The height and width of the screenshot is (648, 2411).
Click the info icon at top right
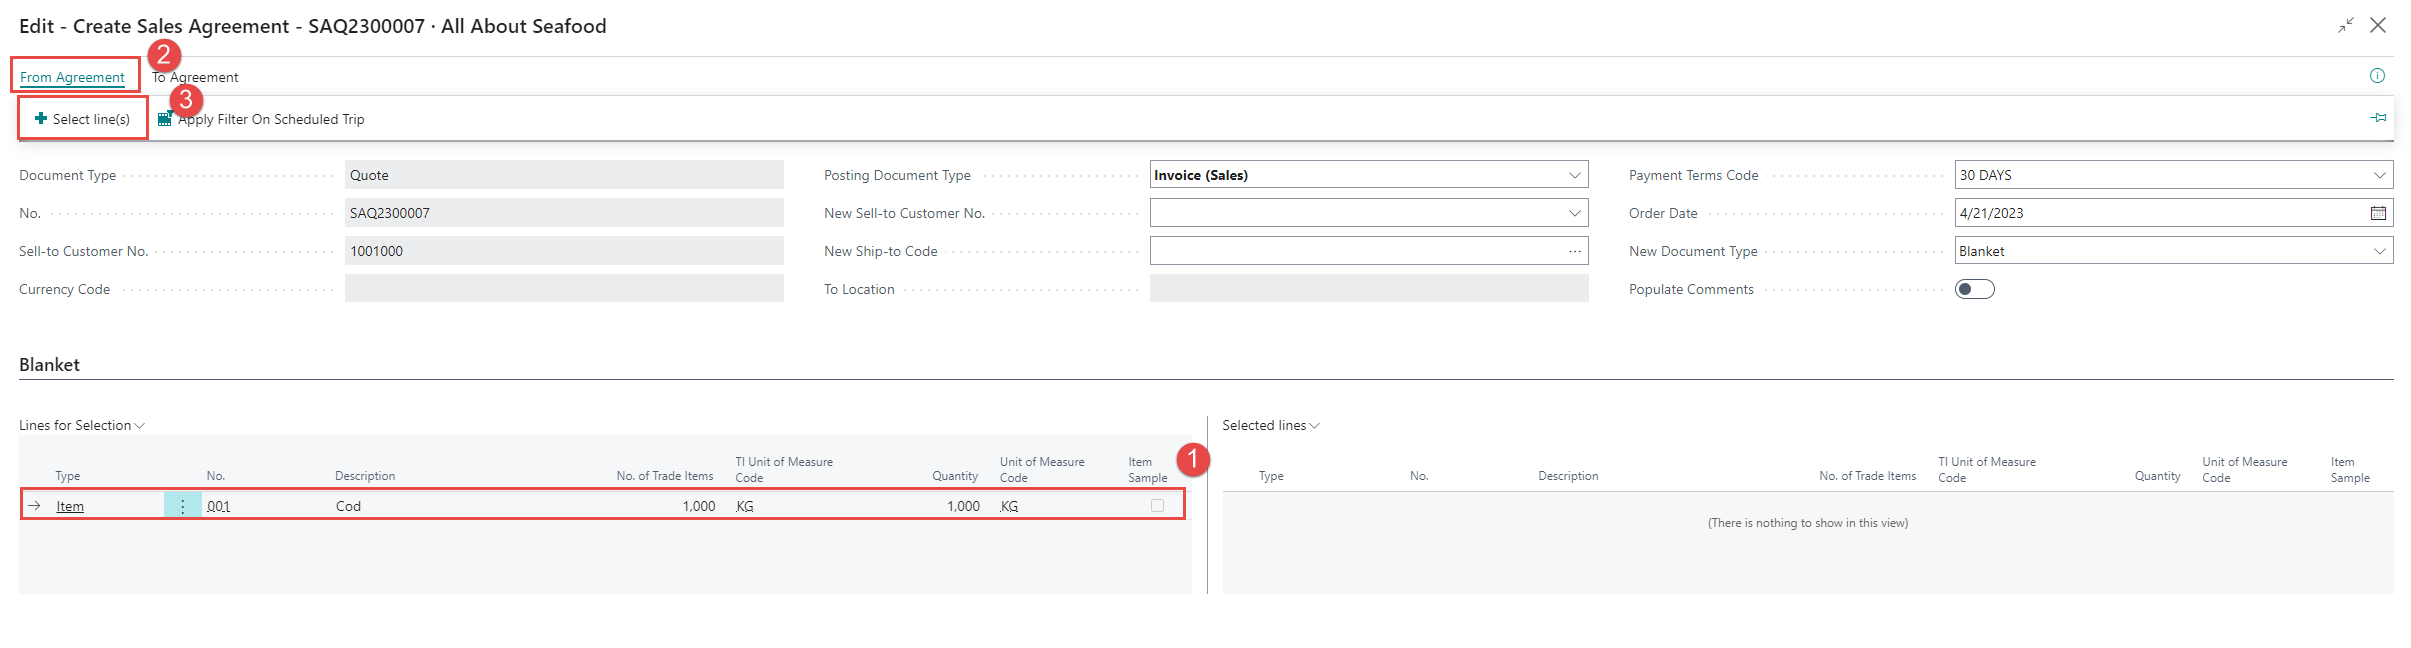point(2377,76)
